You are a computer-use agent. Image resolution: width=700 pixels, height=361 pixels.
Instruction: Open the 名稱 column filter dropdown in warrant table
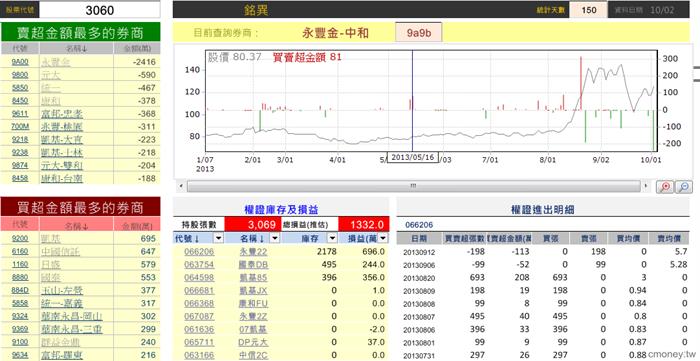[275, 238]
